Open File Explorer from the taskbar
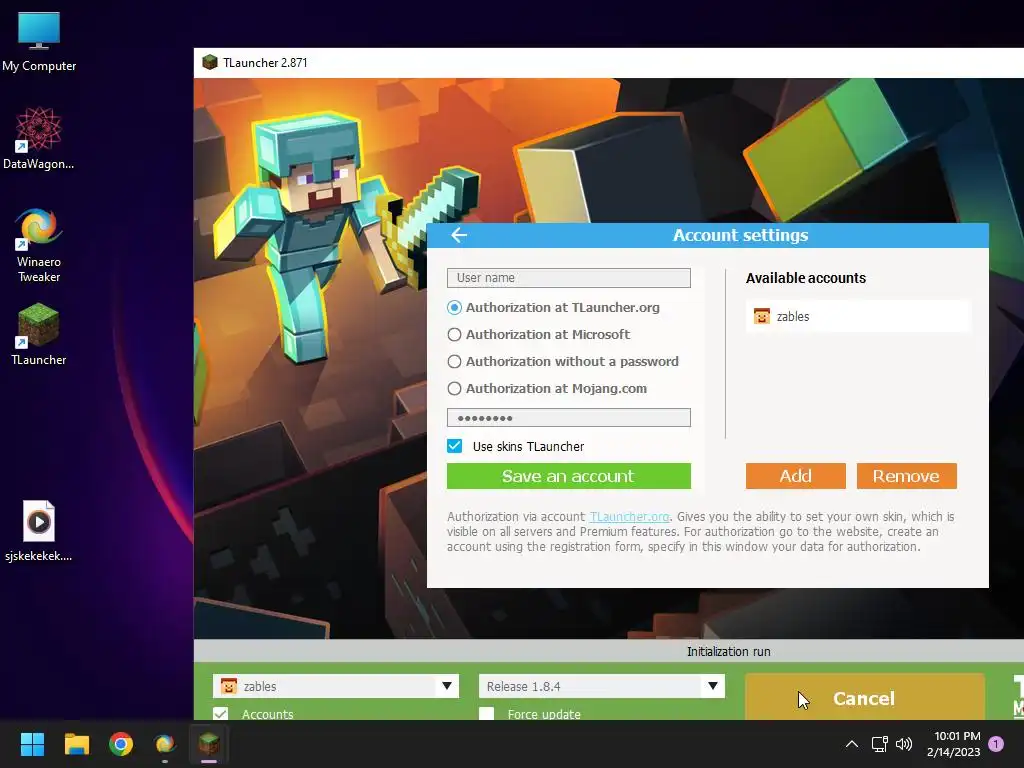The width and height of the screenshot is (1024, 768). 76,744
